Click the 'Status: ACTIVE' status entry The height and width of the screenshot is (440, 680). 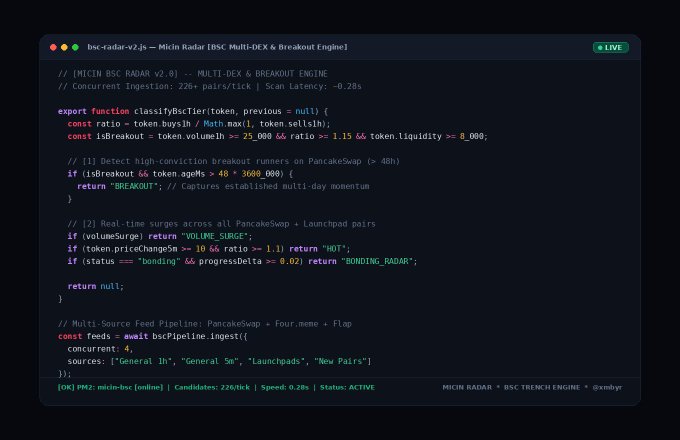pos(347,388)
